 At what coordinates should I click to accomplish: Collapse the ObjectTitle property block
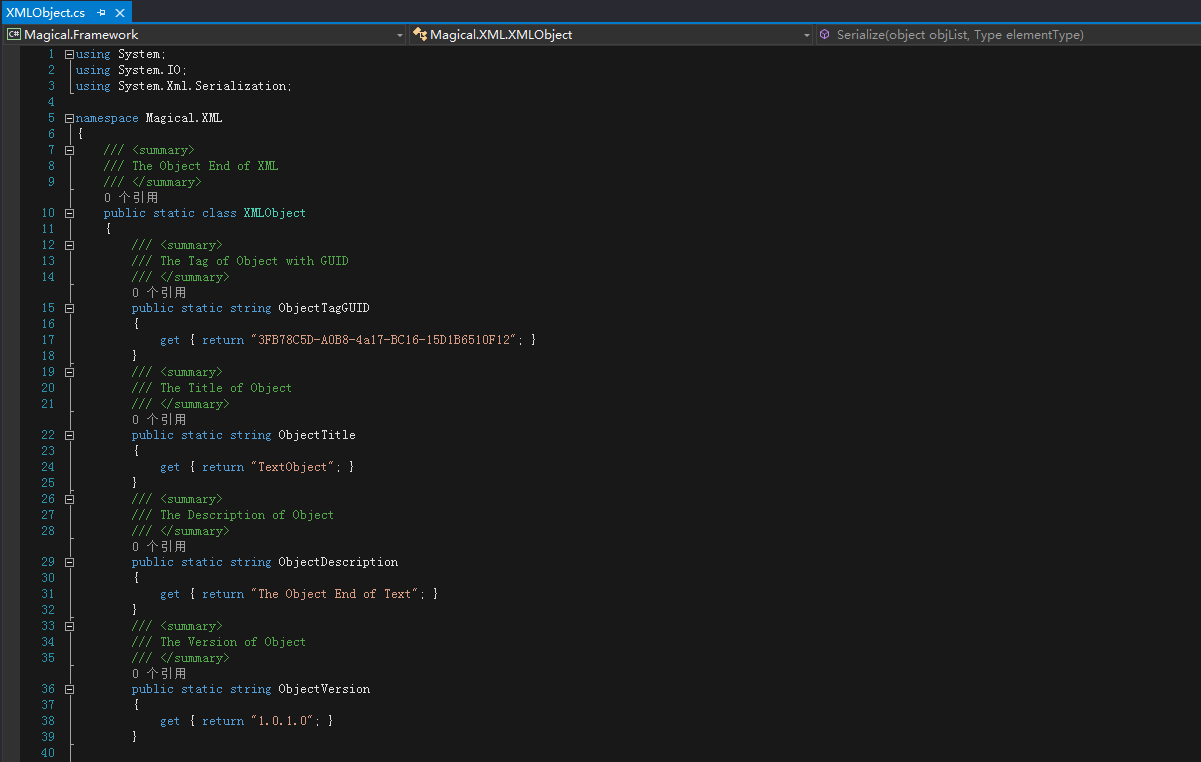[69, 435]
